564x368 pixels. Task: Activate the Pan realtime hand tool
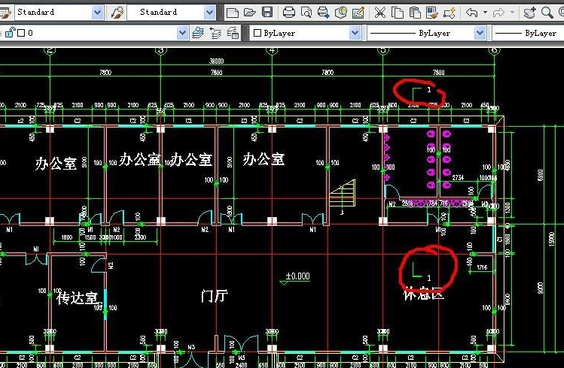[529, 13]
